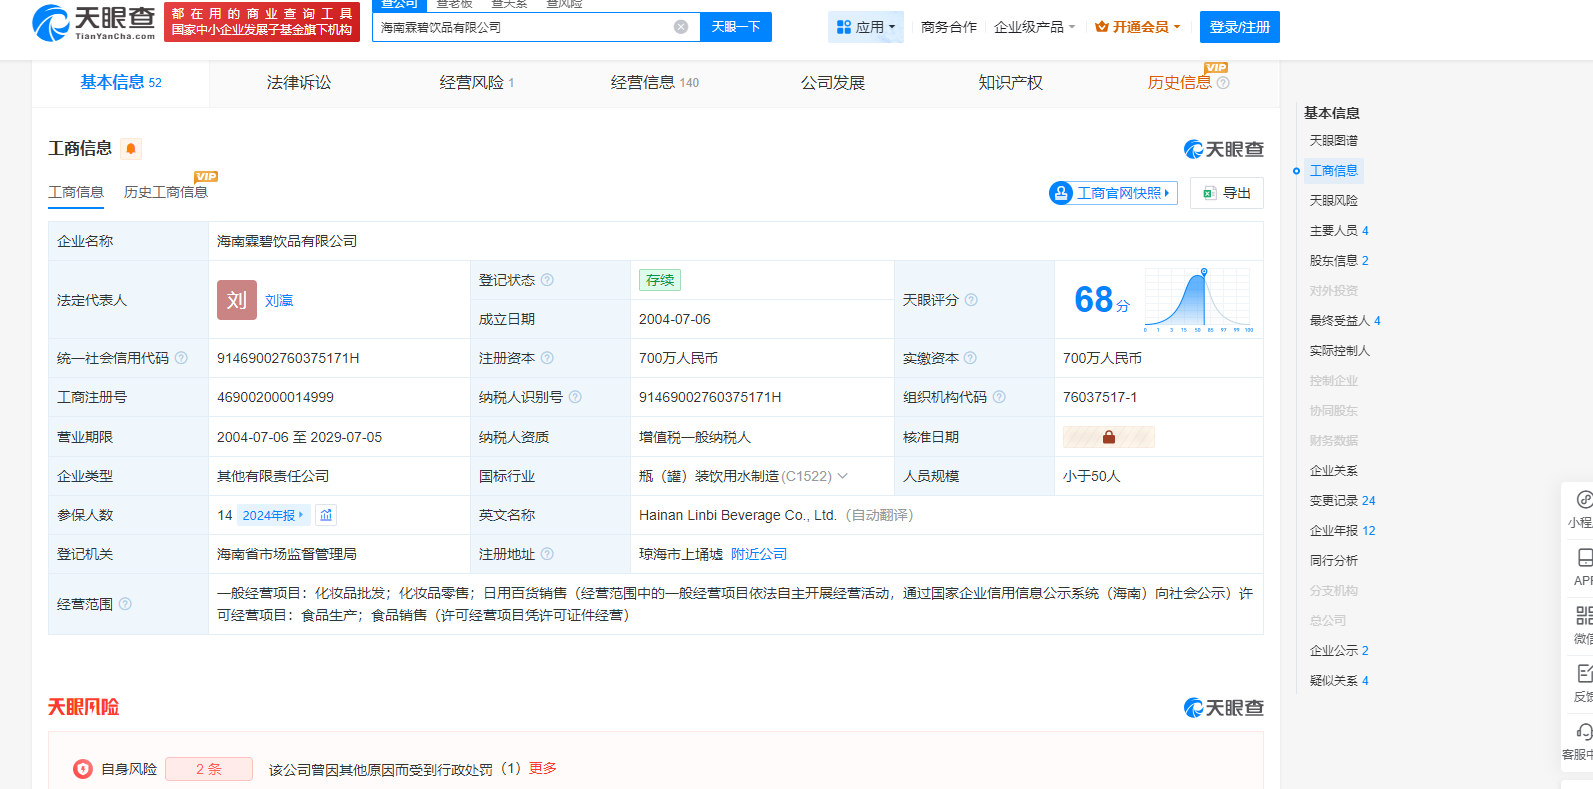Select the 历史工商信息 sub-tab
The width and height of the screenshot is (1593, 789).
(x=166, y=192)
